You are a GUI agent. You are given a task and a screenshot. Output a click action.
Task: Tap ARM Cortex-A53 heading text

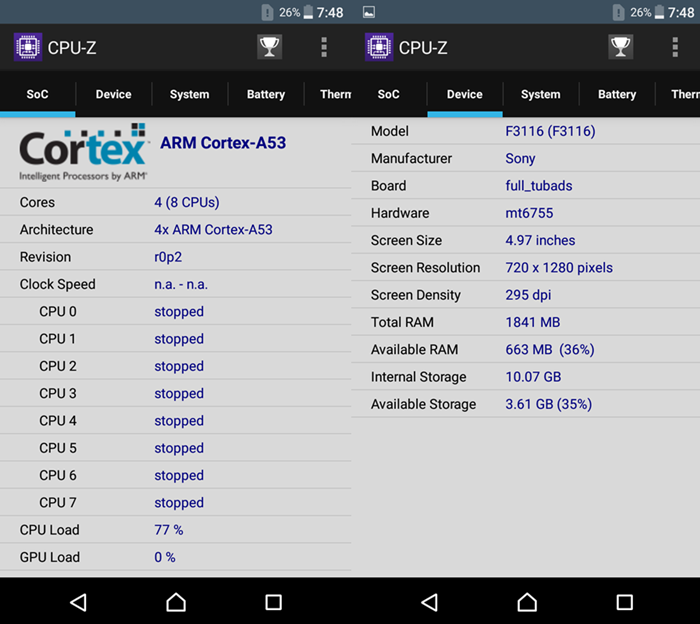[x=223, y=143]
